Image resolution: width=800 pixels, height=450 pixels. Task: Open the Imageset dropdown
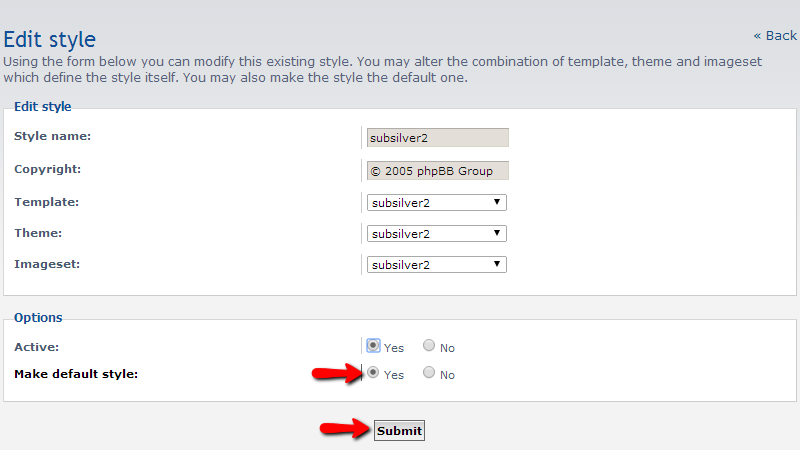[437, 265]
